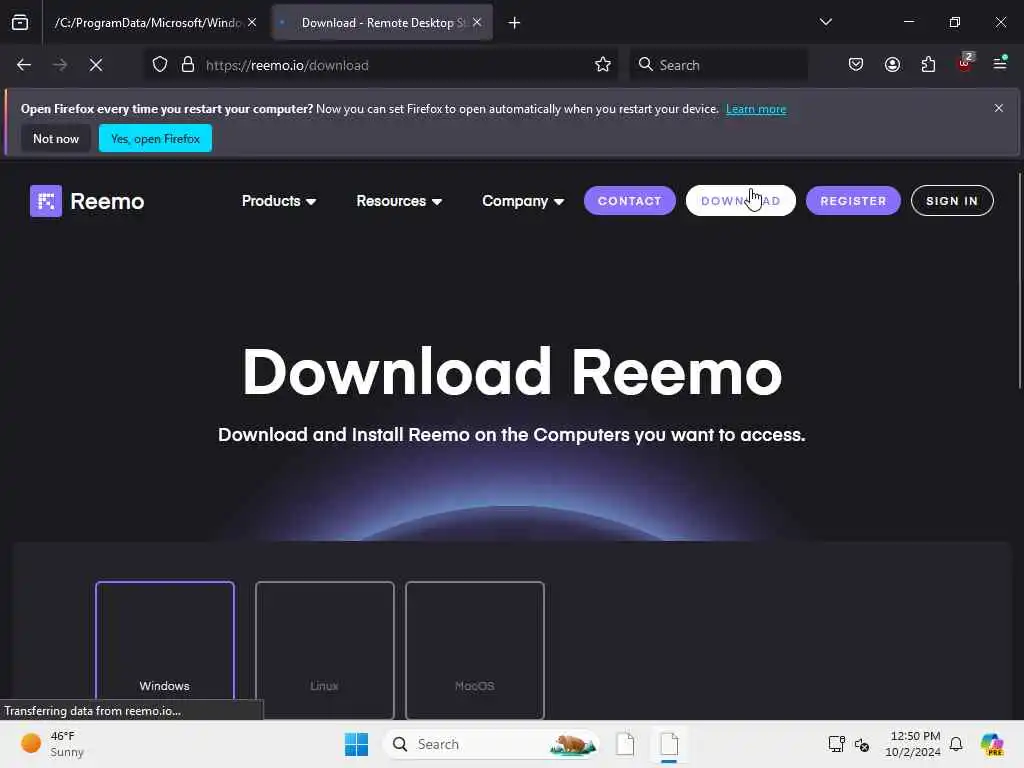Open uBlock Origin extension icon
The width and height of the screenshot is (1024, 768).
965,63
